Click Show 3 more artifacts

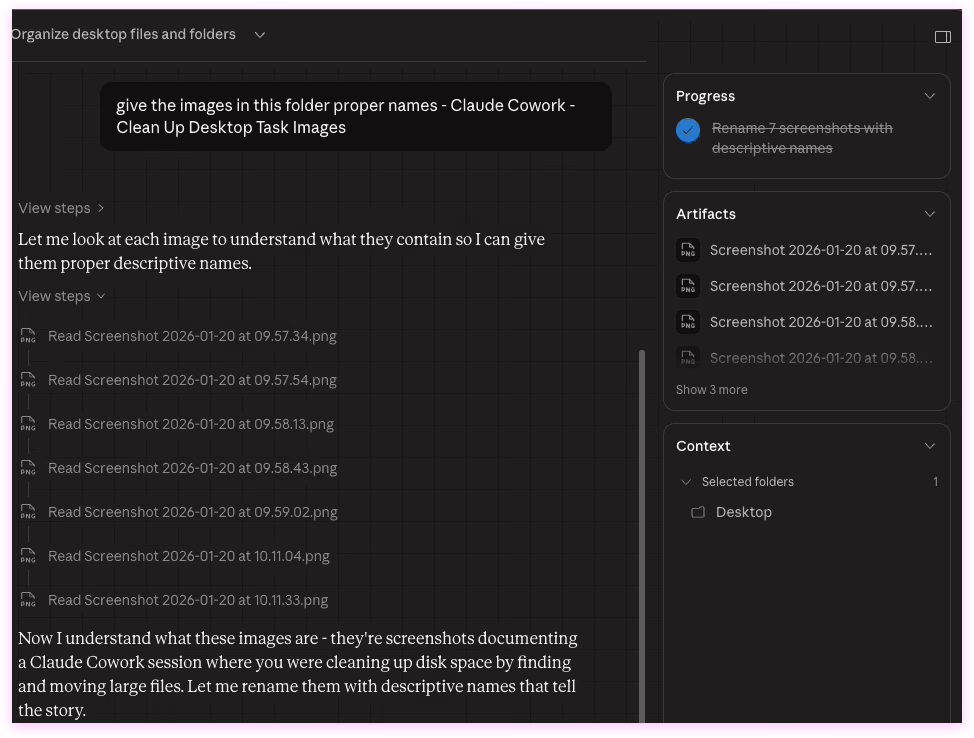pos(711,390)
